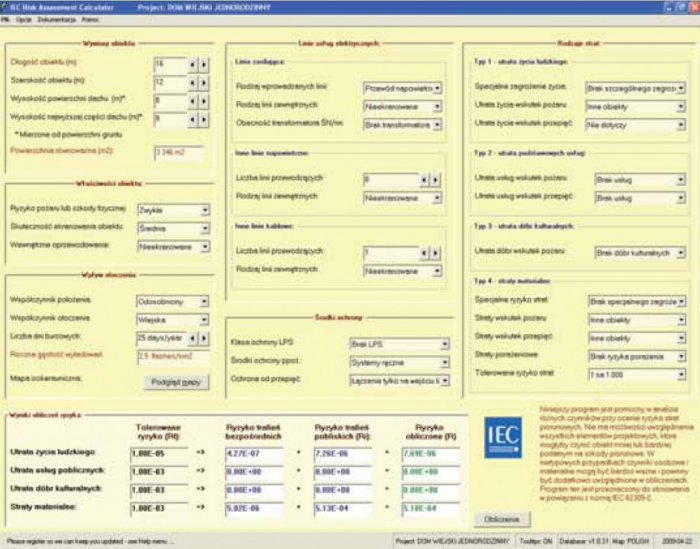Click the 'Please register' status bar message
700x549 pixels.
[90, 541]
